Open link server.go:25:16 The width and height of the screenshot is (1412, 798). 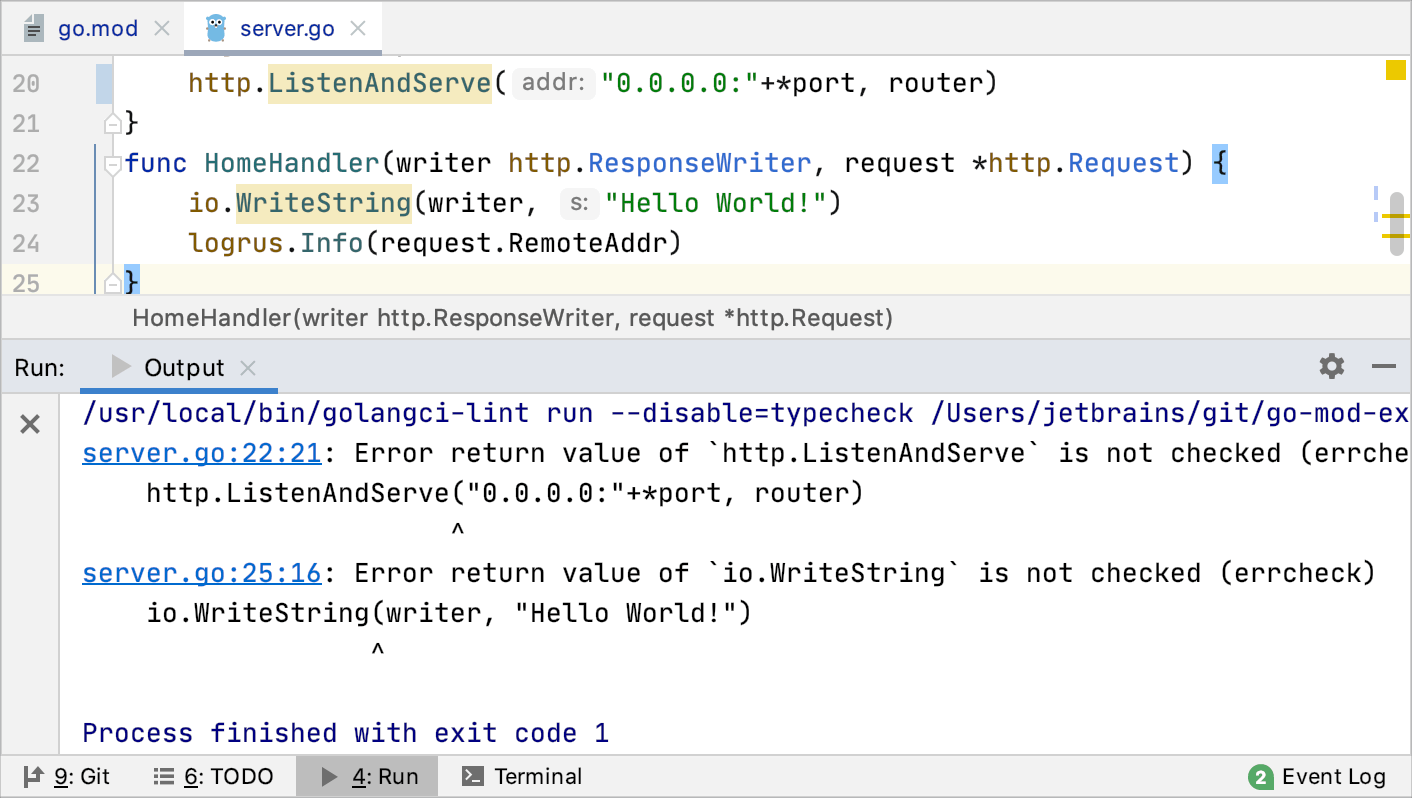point(202,574)
